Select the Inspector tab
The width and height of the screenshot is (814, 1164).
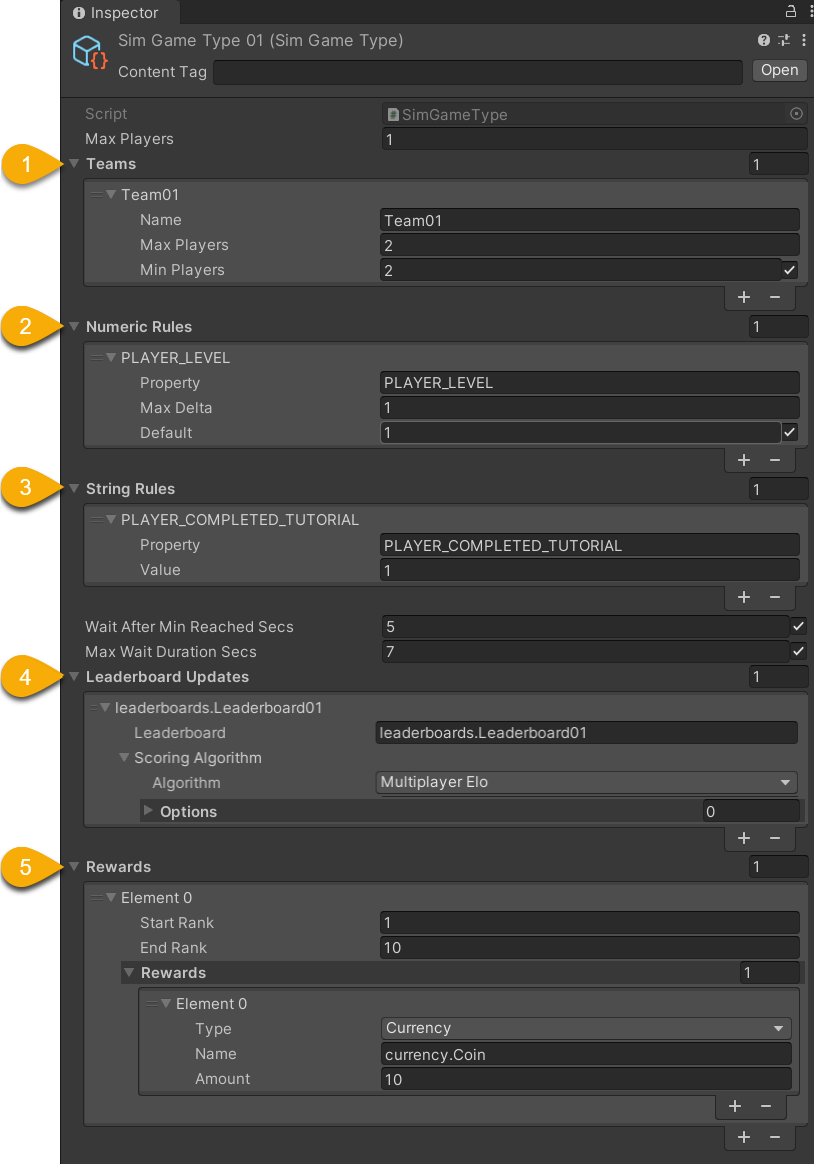click(117, 13)
